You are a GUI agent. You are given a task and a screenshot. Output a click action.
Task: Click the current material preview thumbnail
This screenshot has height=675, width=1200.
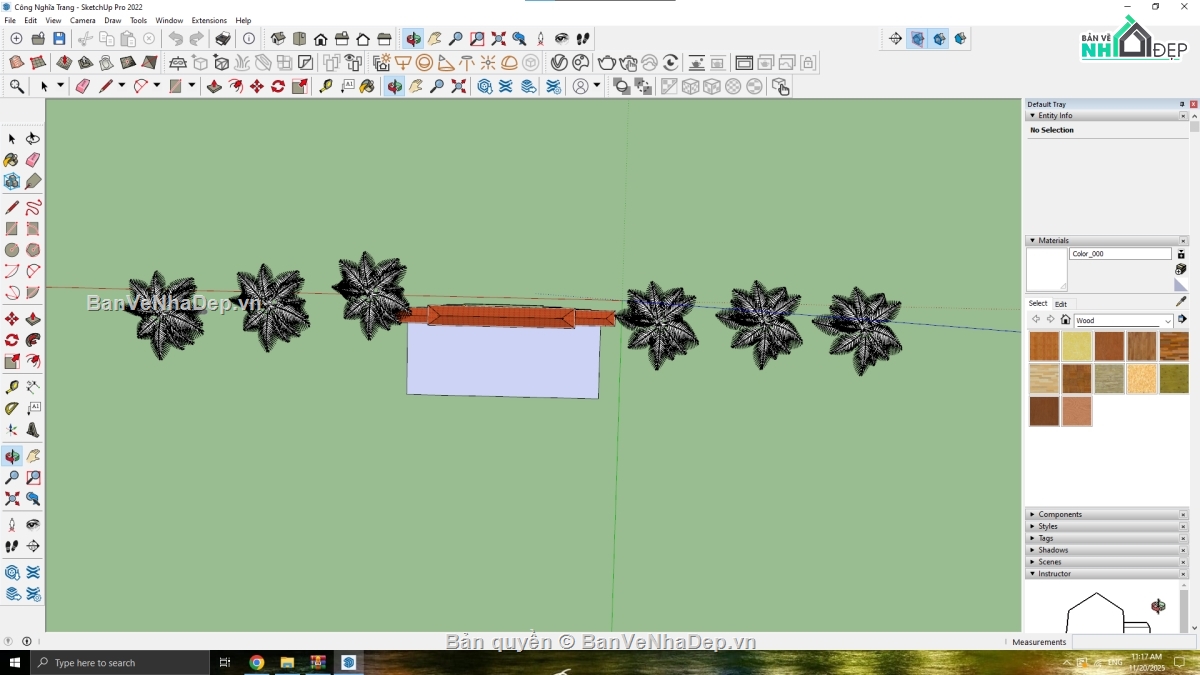point(1047,270)
